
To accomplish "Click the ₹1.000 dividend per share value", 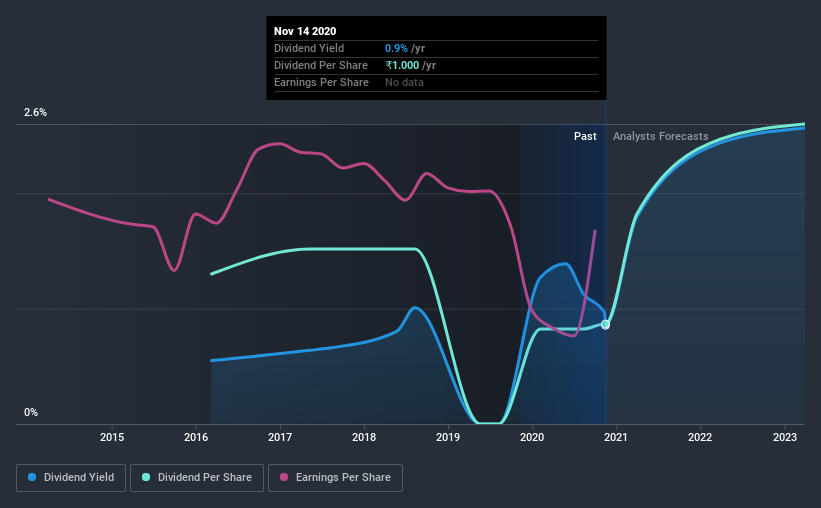I will pyautogui.click(x=402, y=65).
